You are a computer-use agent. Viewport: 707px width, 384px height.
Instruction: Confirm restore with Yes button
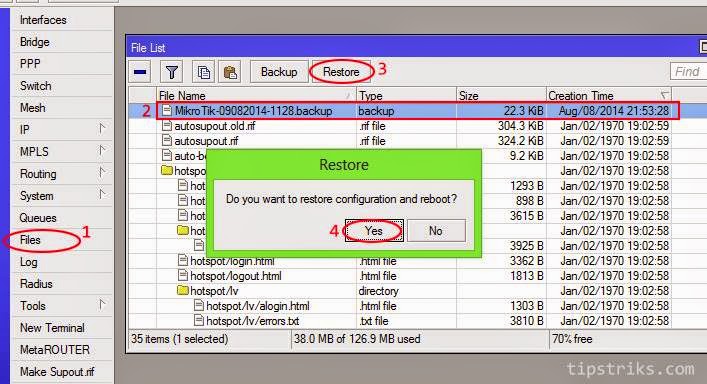click(x=374, y=231)
